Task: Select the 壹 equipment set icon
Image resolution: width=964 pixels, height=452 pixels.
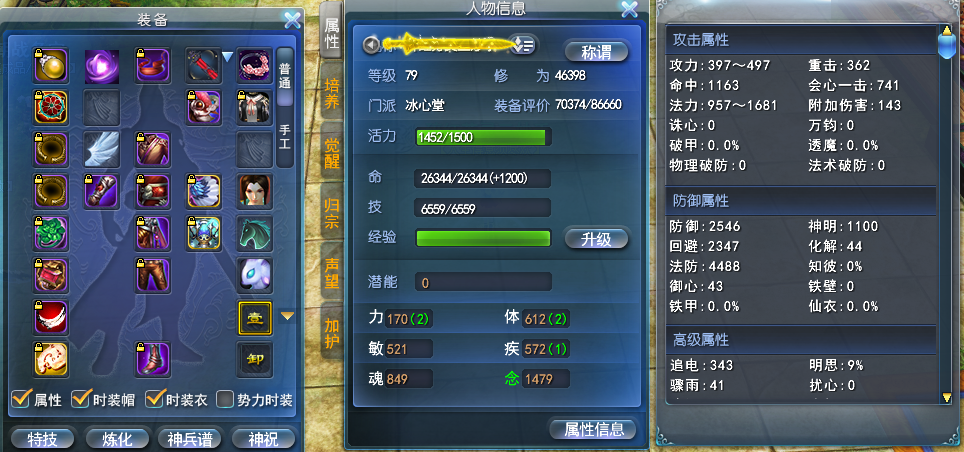Action: pos(255,317)
